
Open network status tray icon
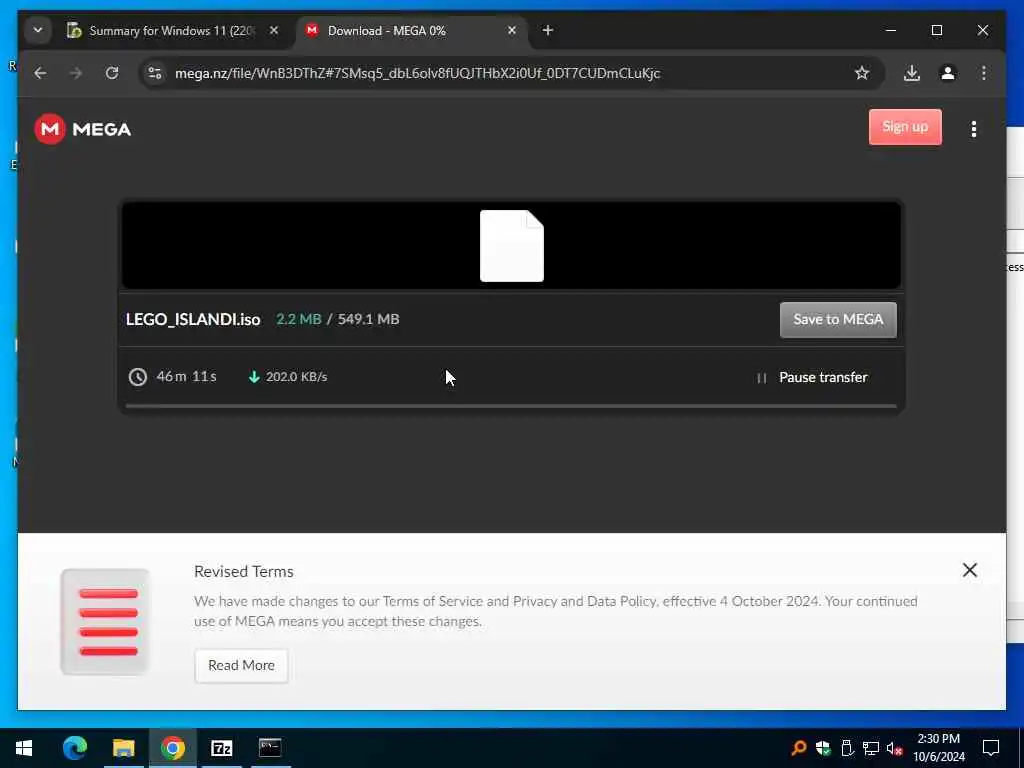pos(871,748)
